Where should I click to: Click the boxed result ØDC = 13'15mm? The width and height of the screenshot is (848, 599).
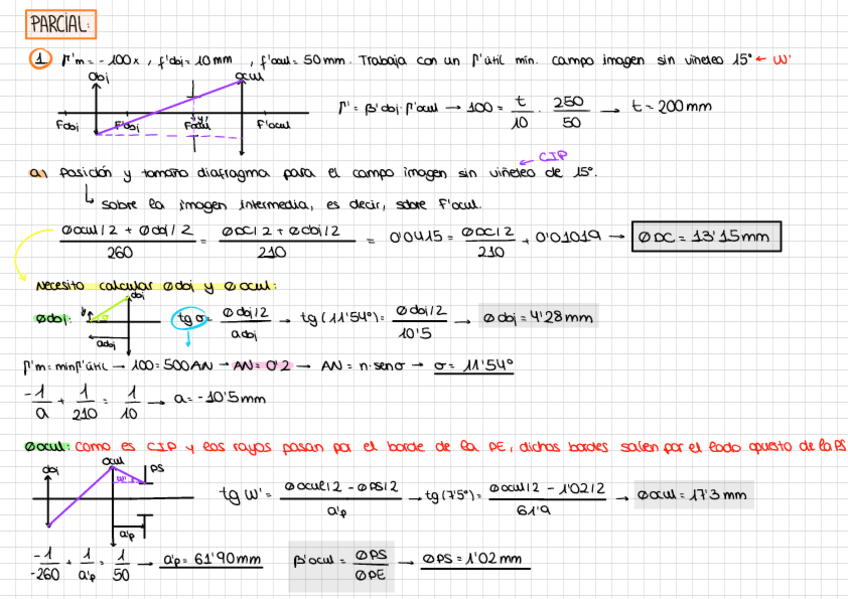(x=706, y=237)
